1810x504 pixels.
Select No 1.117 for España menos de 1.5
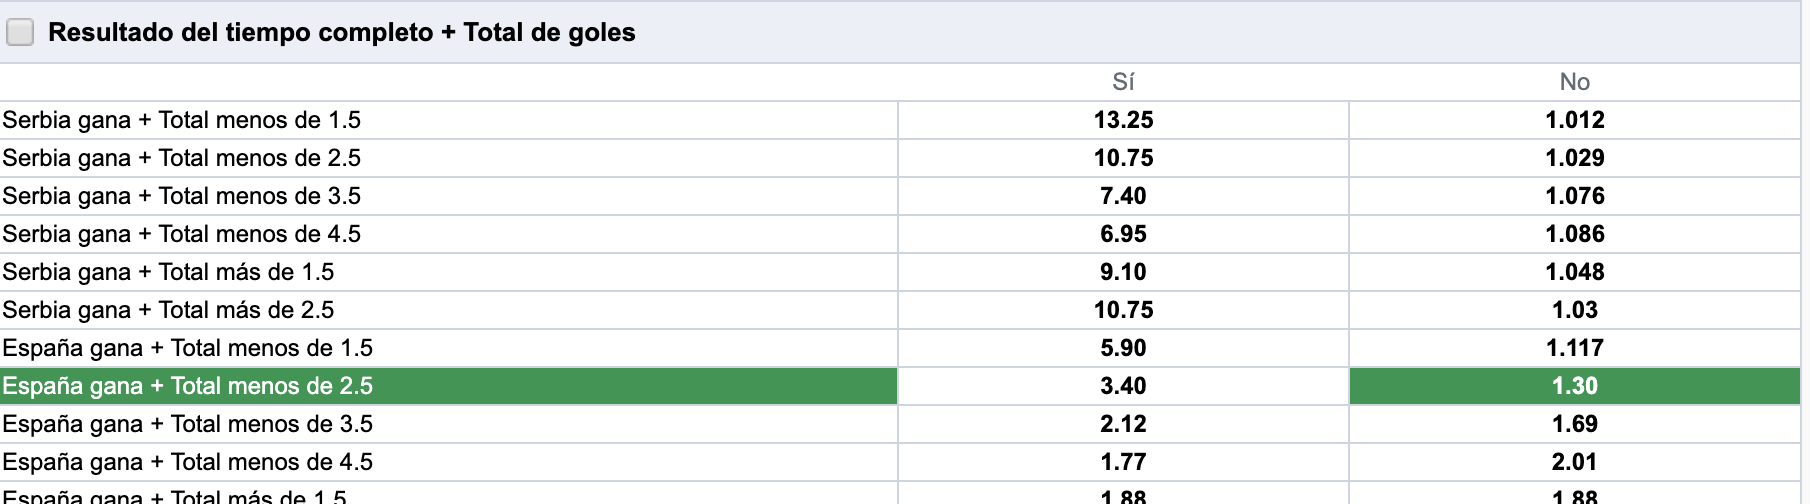1574,348
